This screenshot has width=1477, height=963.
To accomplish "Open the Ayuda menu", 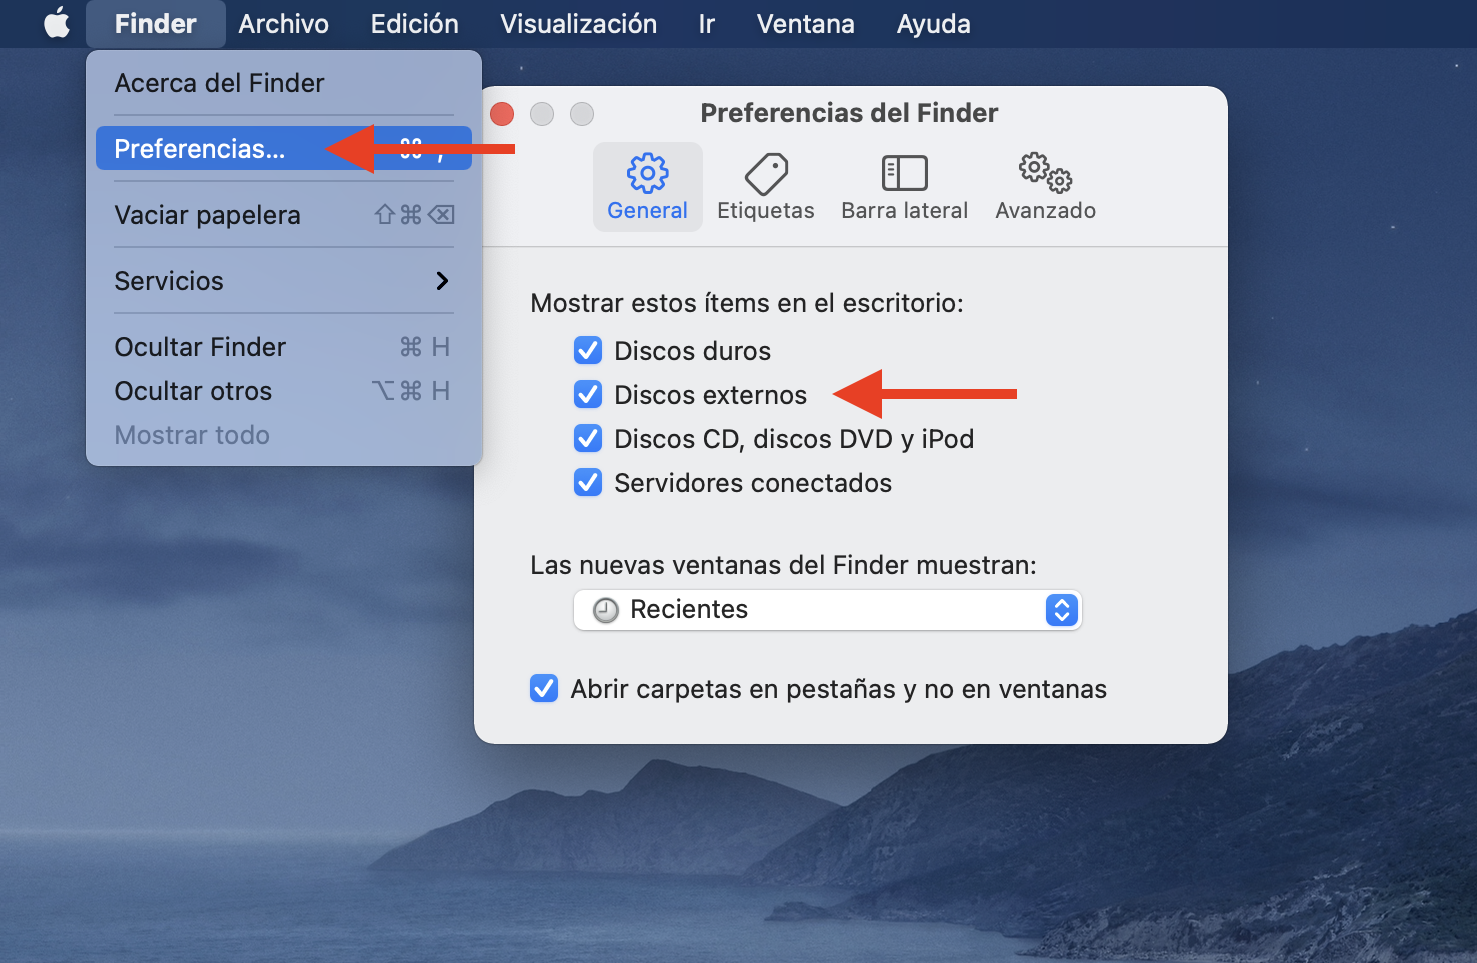I will tap(934, 24).
